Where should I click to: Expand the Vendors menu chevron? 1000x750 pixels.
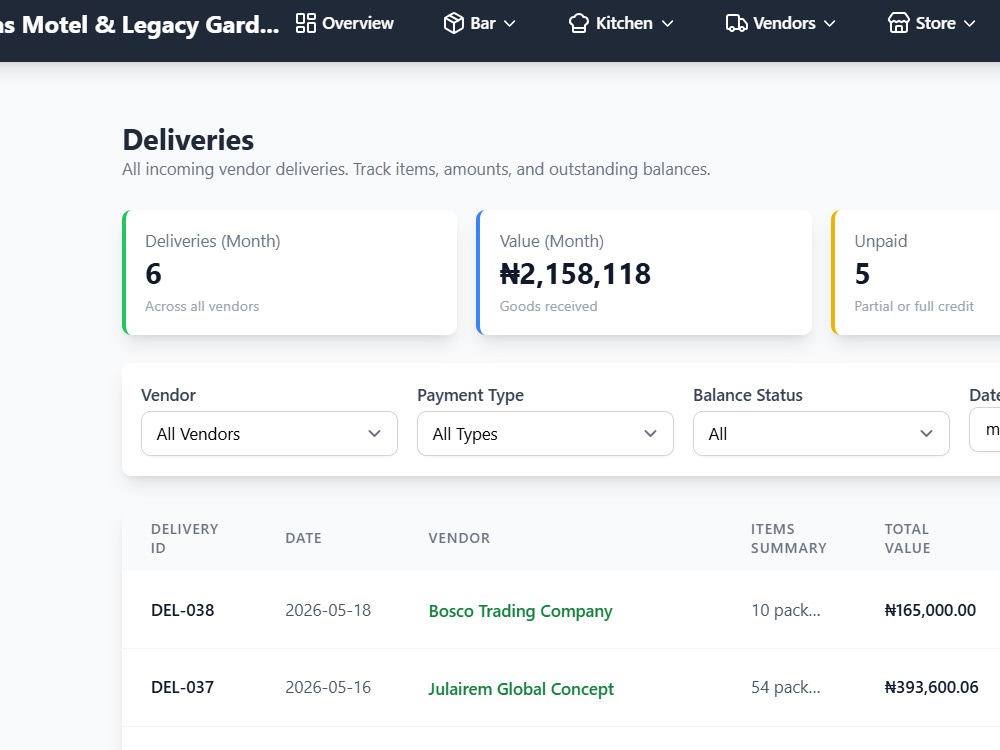[829, 24]
